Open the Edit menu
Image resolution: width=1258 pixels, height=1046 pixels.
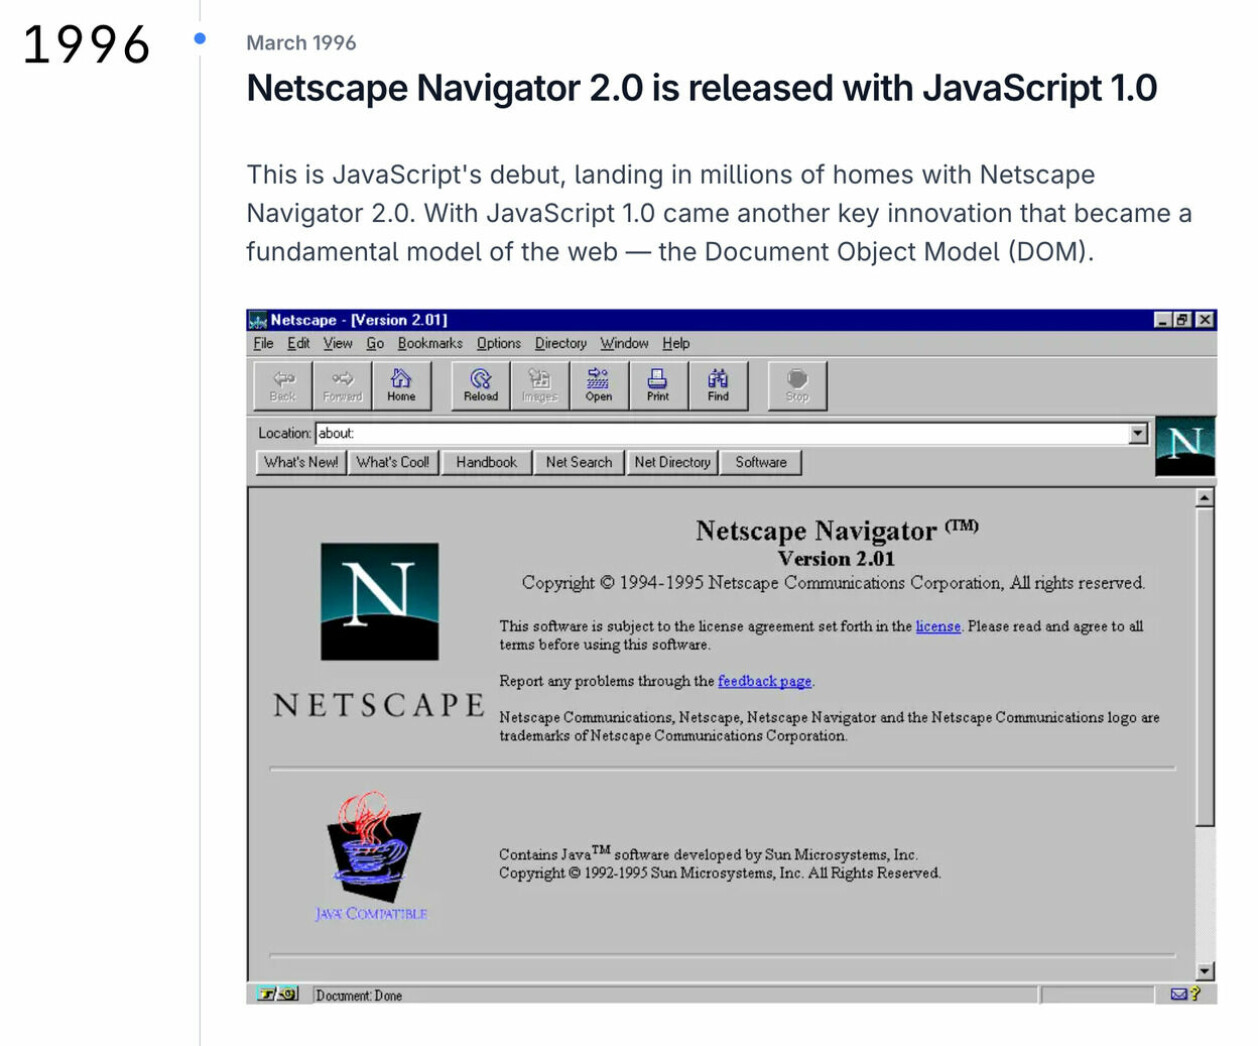[298, 343]
